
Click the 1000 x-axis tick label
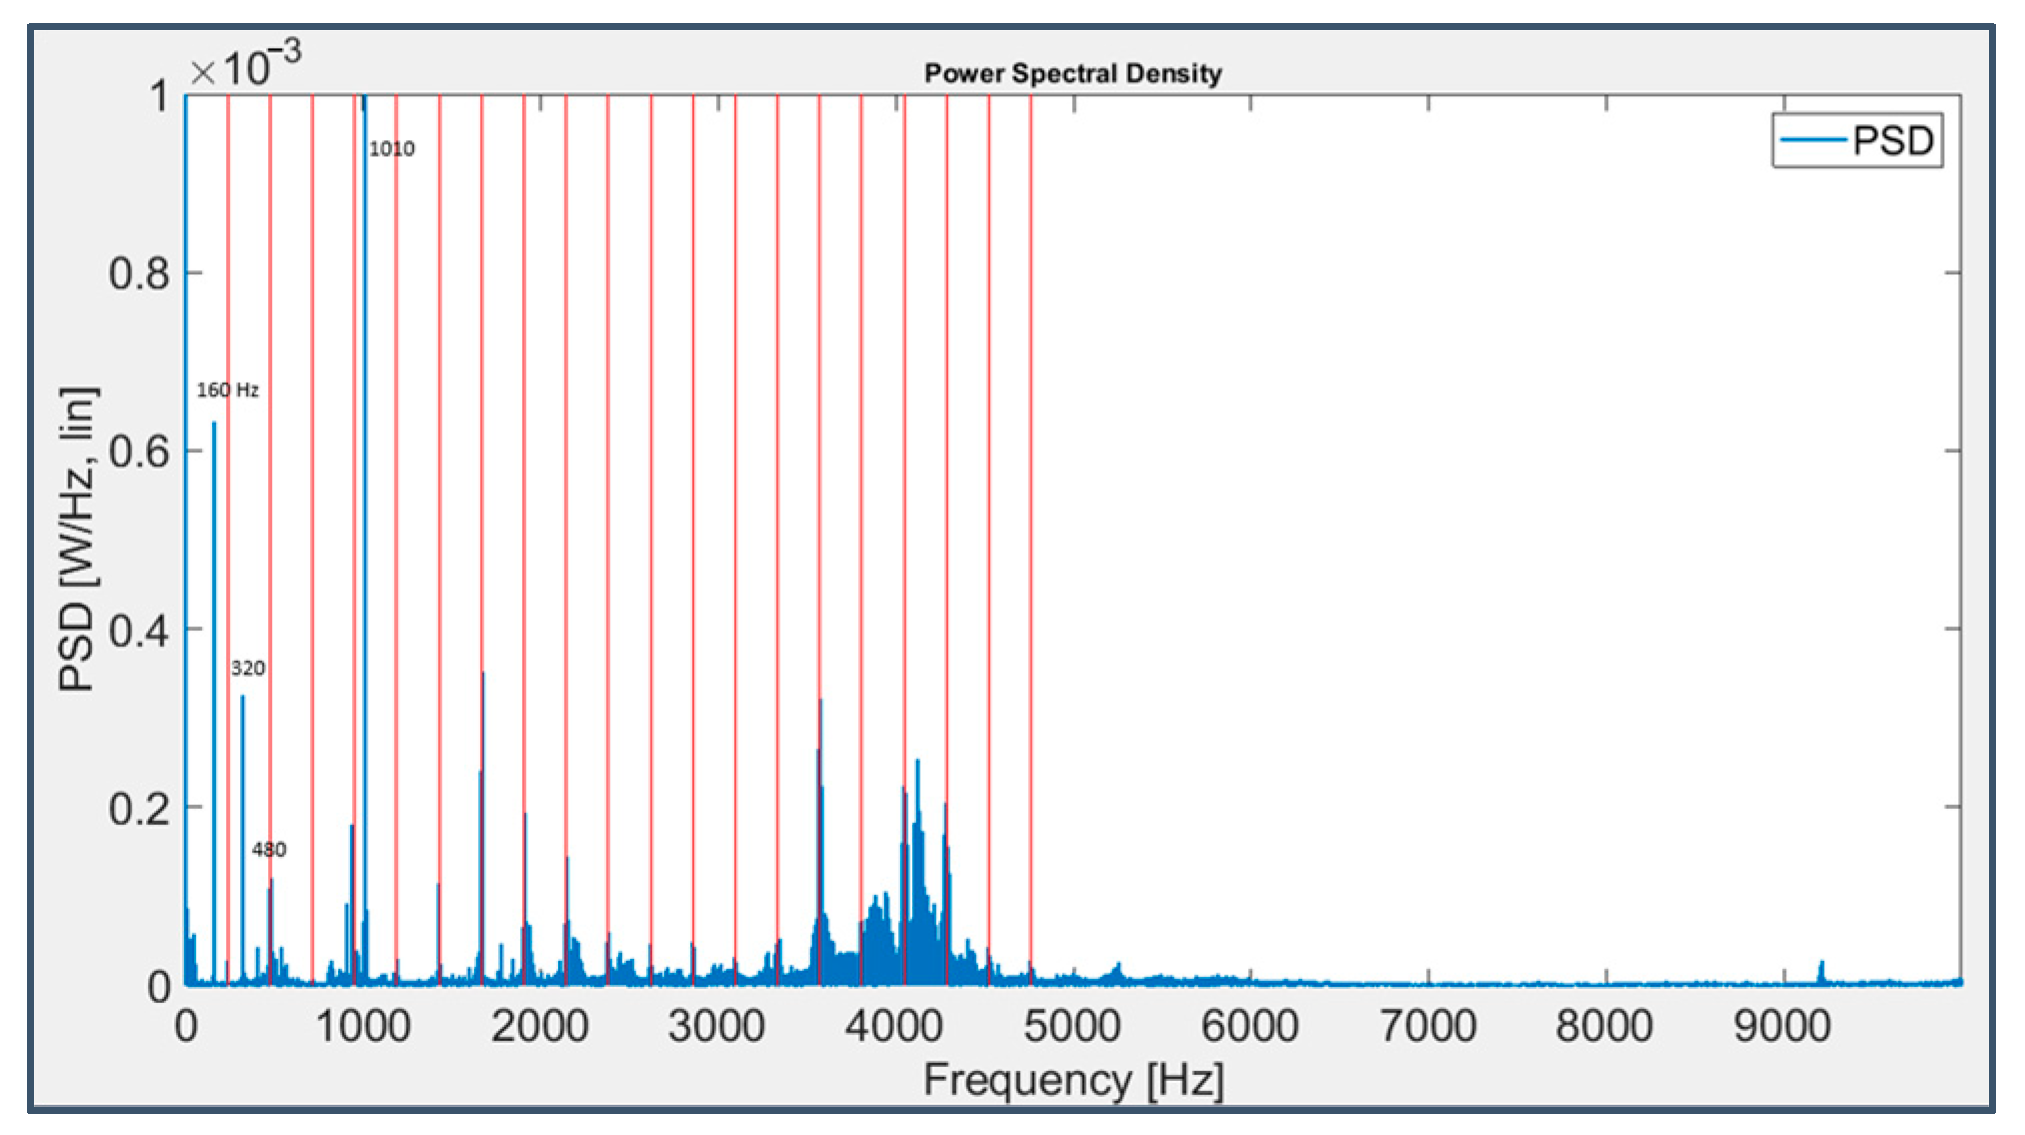pyautogui.click(x=363, y=1027)
